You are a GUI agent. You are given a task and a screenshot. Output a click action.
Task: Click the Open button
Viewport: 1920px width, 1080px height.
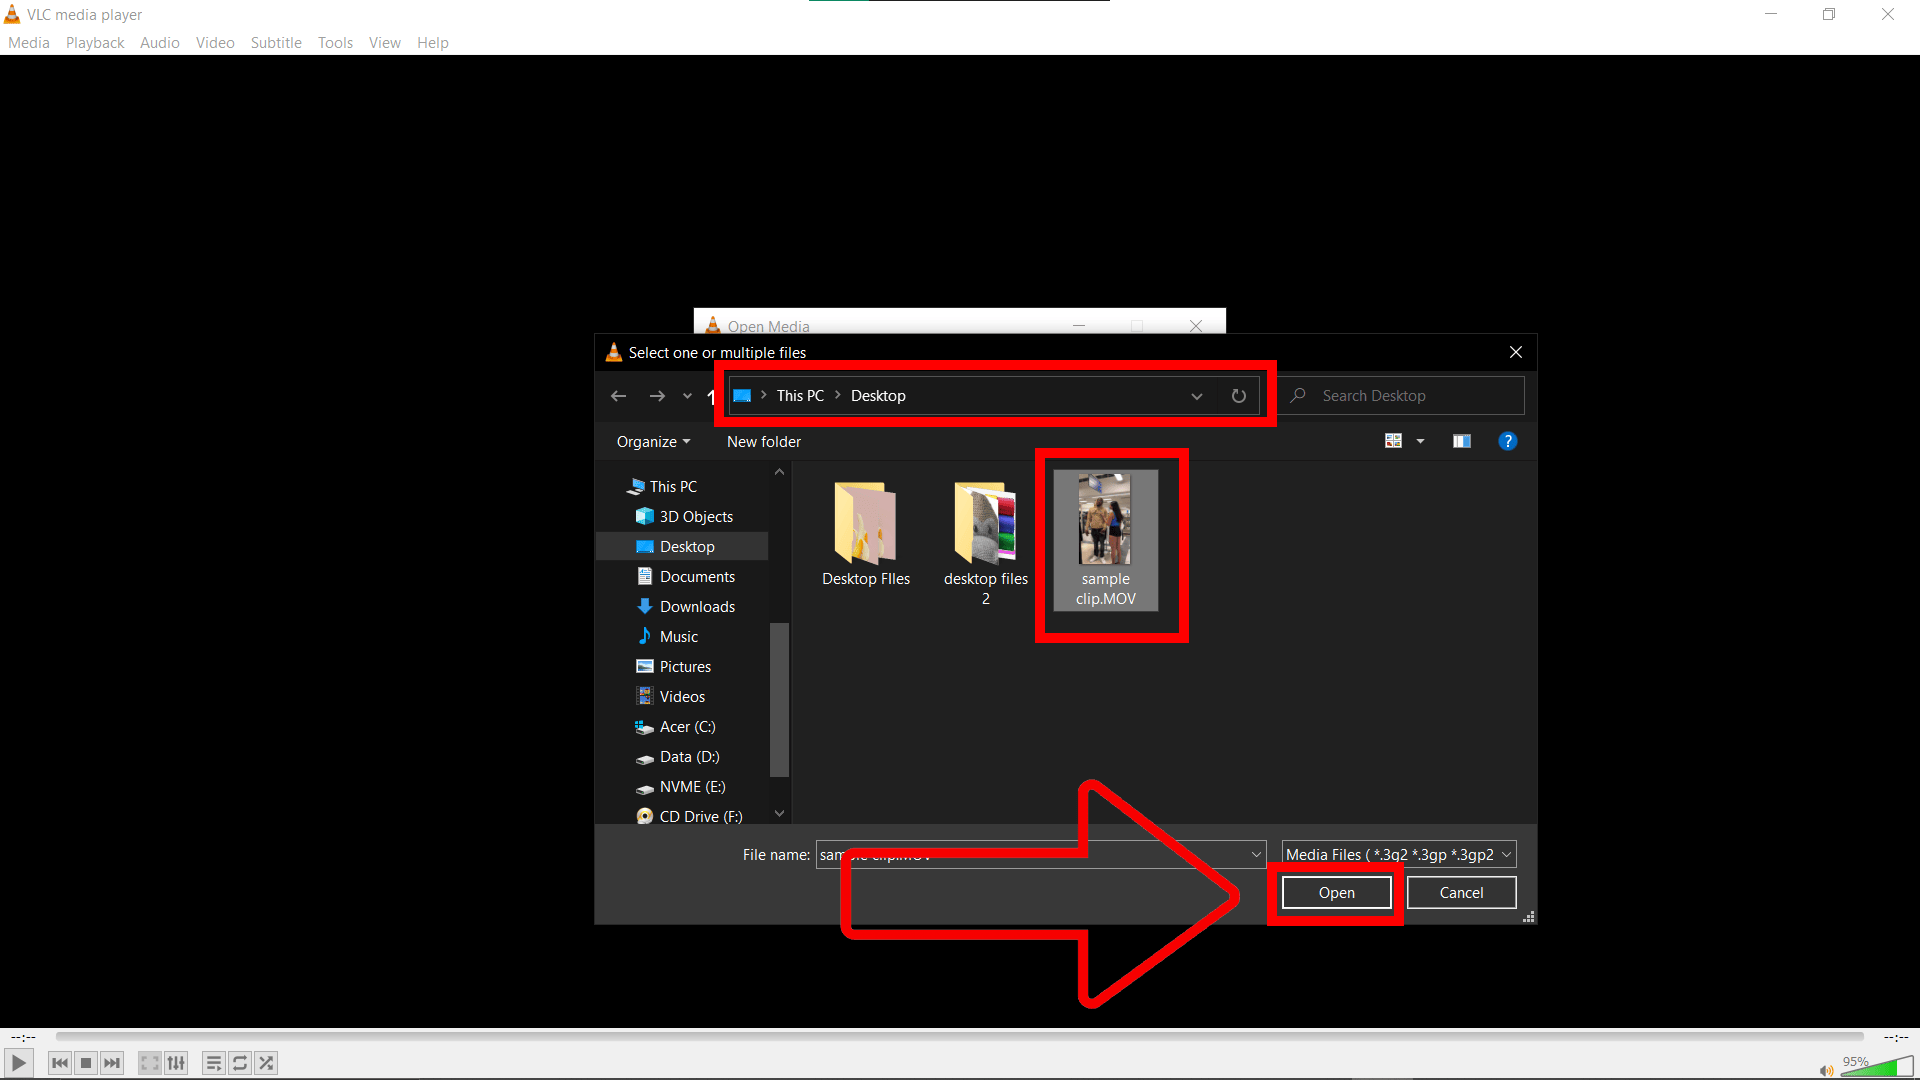tap(1335, 892)
